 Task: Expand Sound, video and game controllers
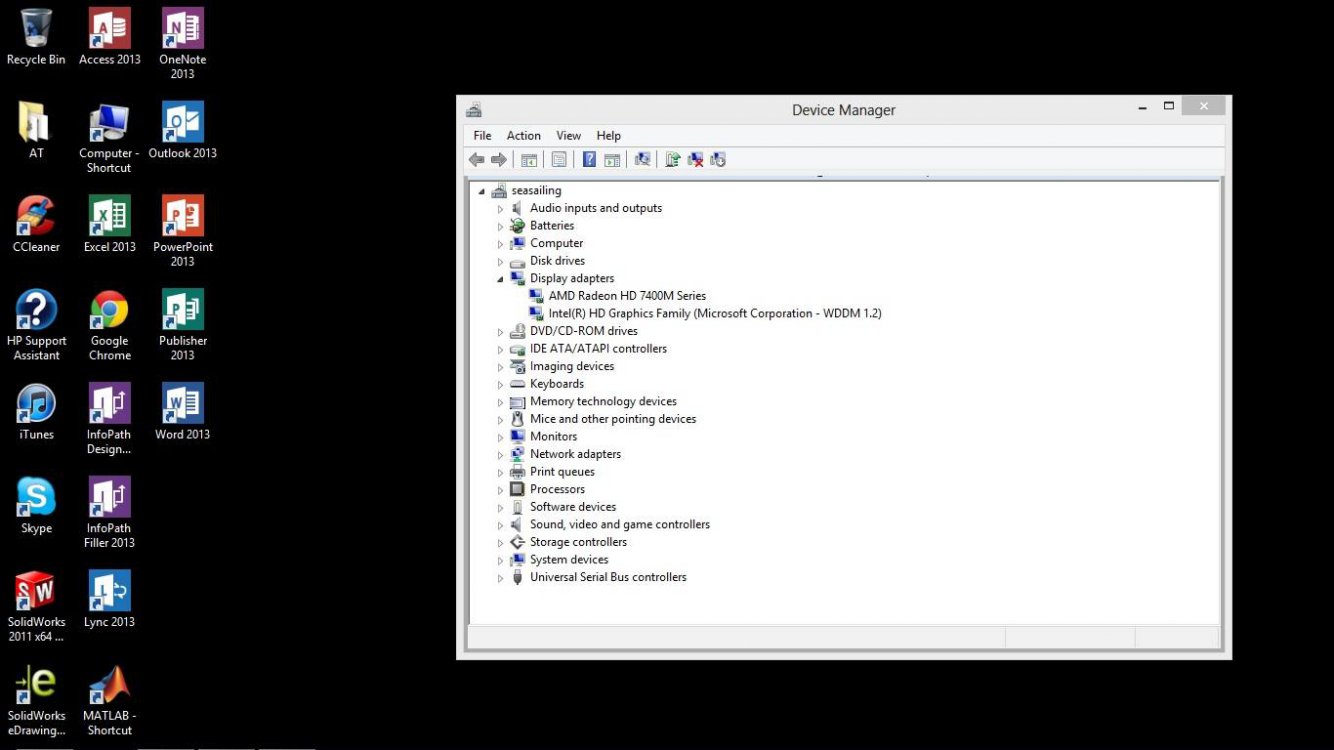[501, 525]
